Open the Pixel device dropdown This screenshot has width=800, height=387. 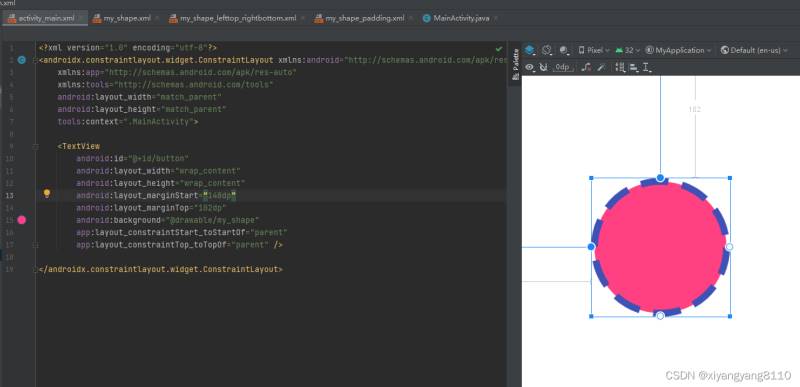click(x=594, y=50)
